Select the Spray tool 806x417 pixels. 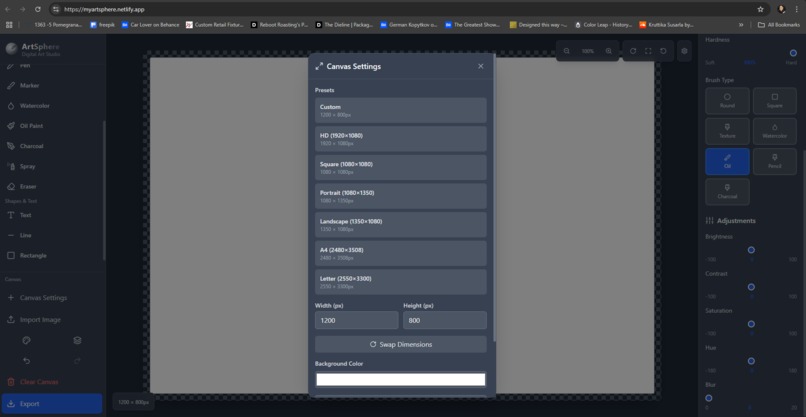51,166
